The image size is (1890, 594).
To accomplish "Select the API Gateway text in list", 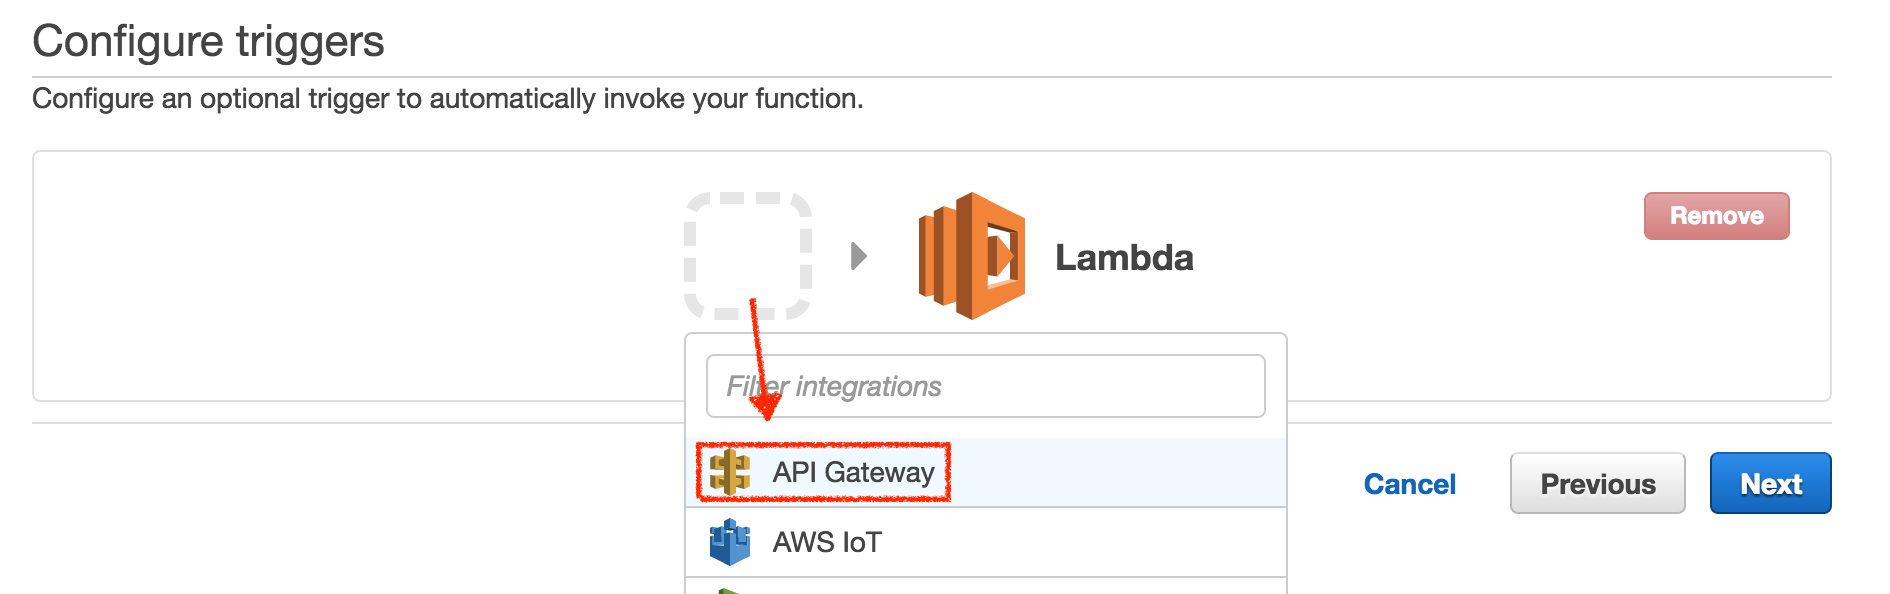I will (853, 472).
